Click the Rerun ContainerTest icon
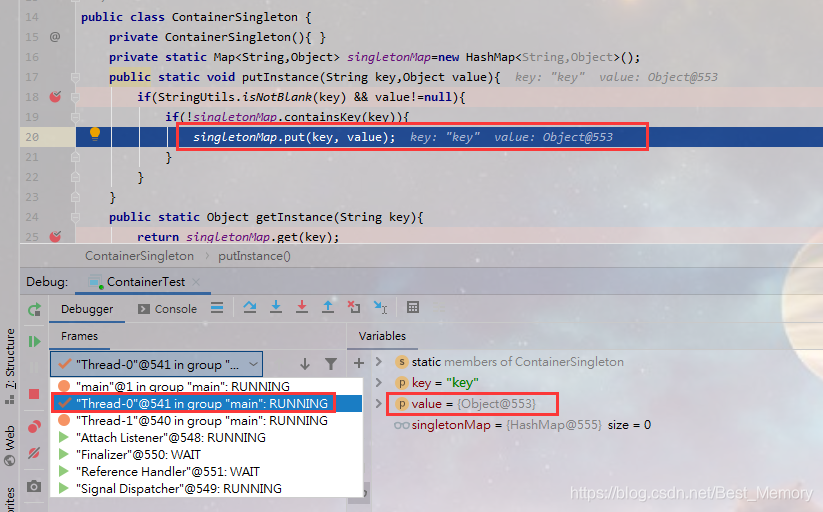 point(35,310)
